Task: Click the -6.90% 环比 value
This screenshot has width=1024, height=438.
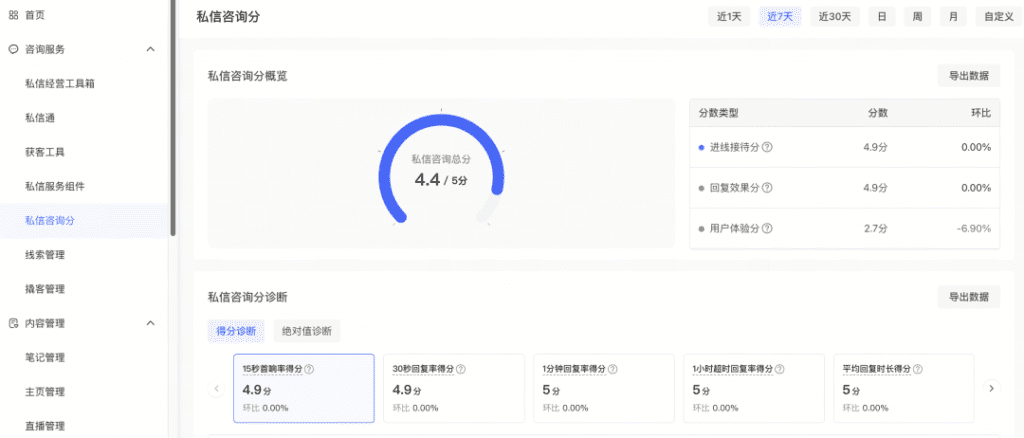Action: click(974, 228)
